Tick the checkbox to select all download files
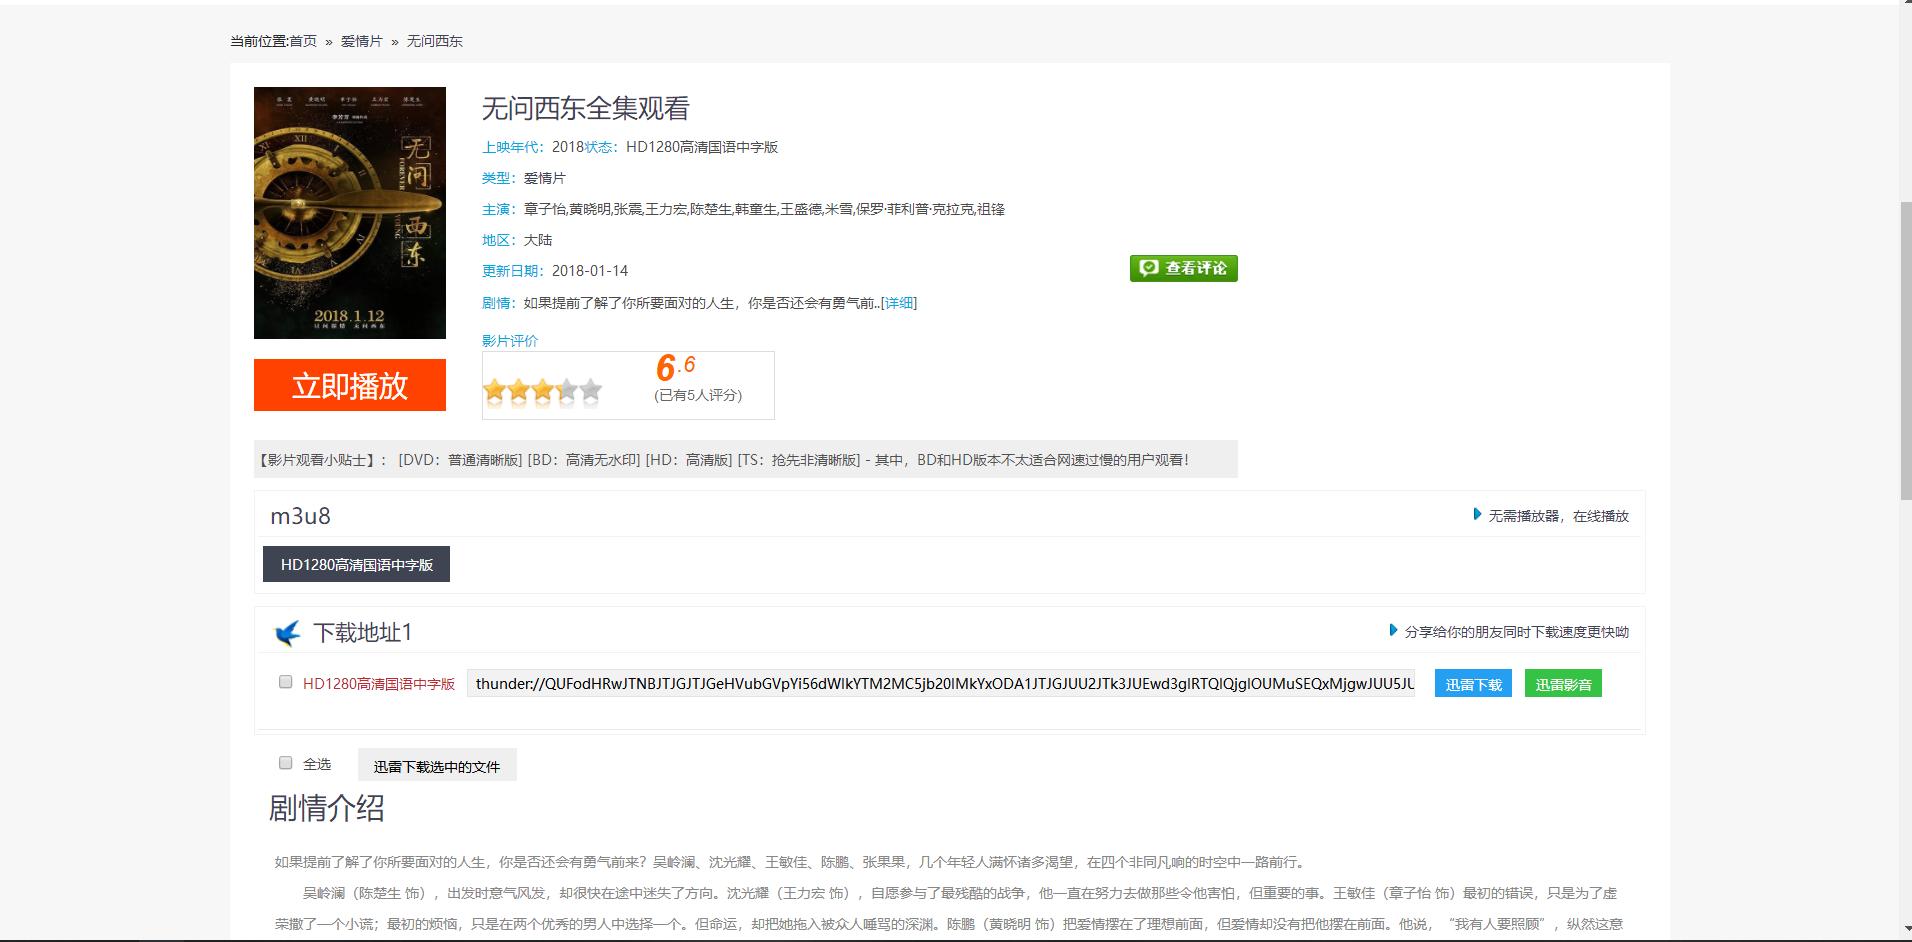 pyautogui.click(x=285, y=762)
